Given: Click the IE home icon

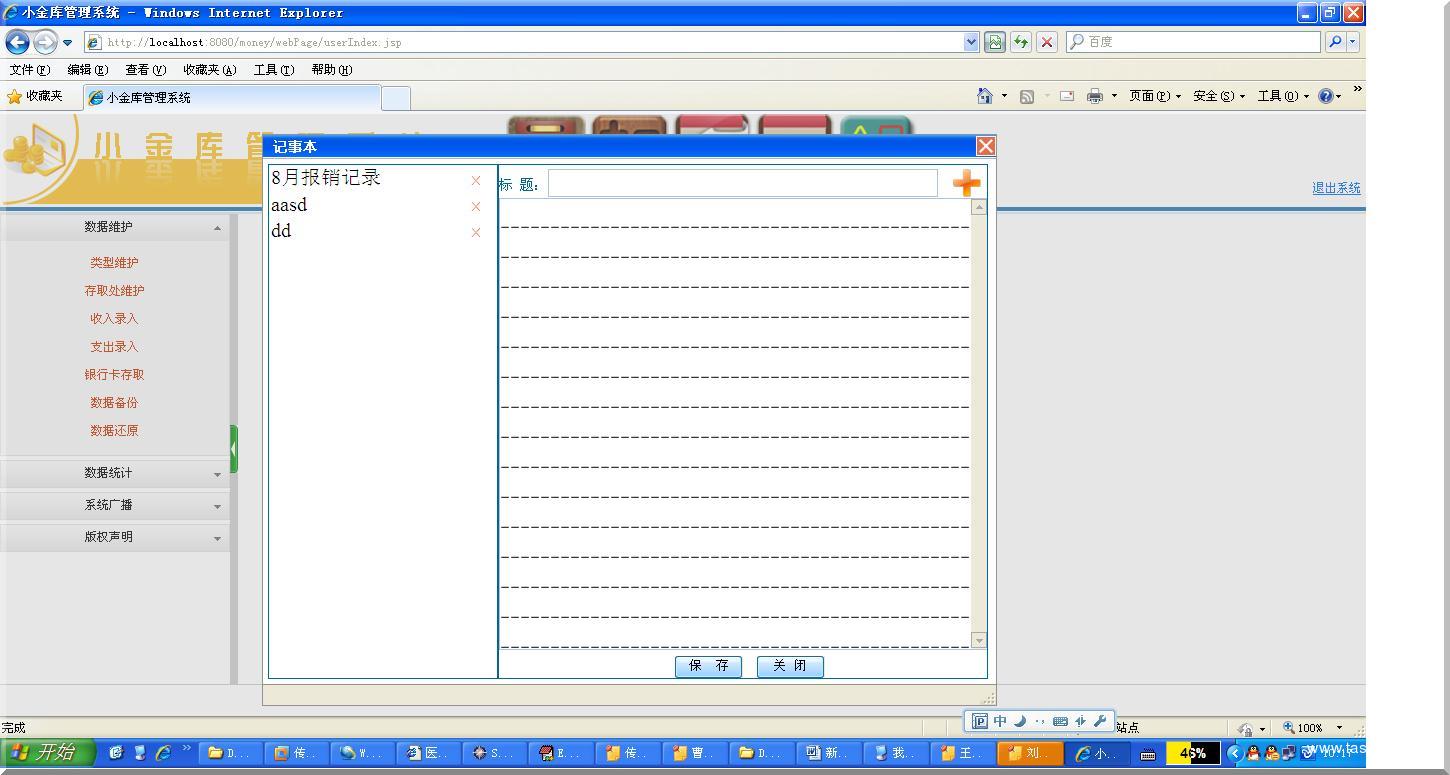Looking at the screenshot, I should click(985, 96).
